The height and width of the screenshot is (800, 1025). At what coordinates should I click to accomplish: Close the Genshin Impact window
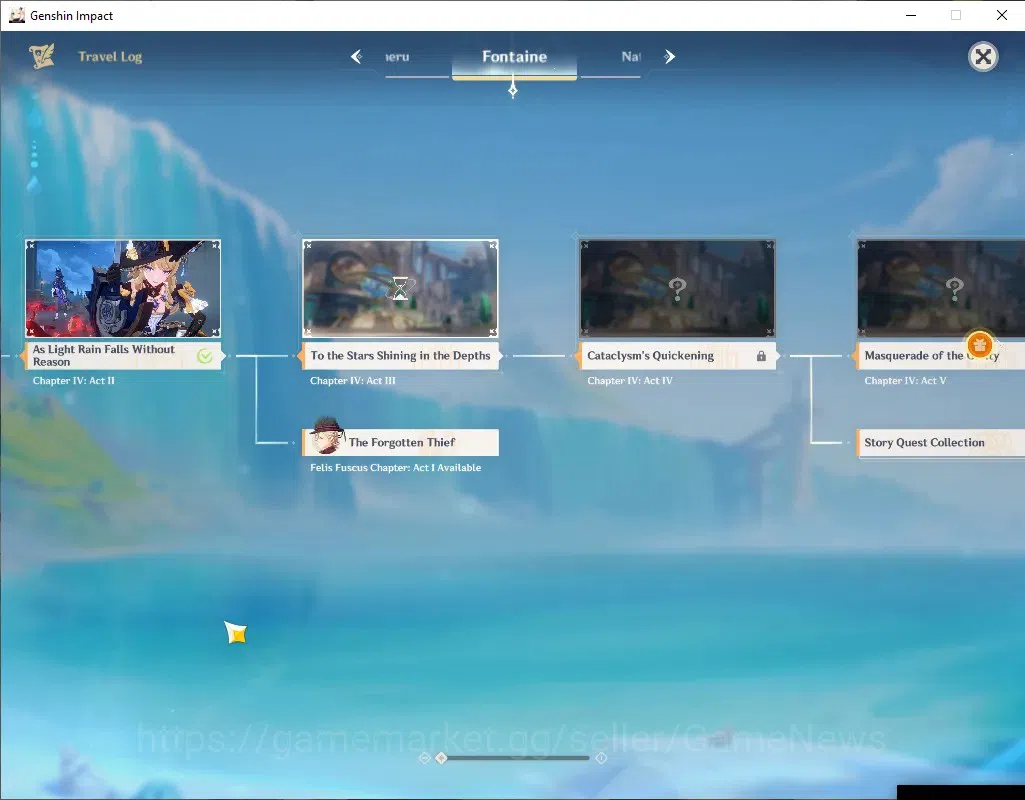point(1001,15)
